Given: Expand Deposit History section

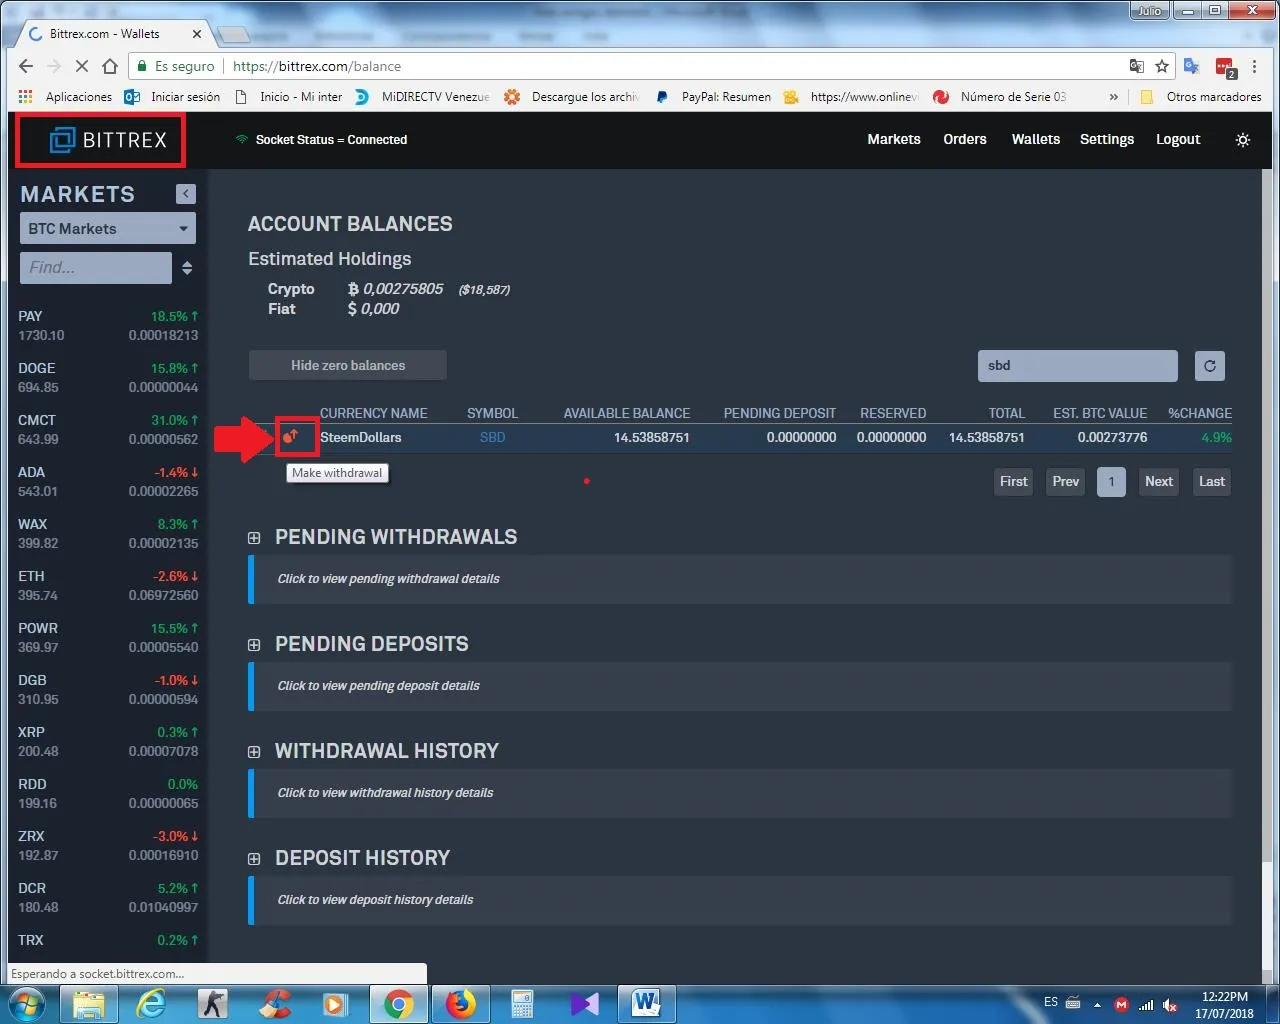Looking at the screenshot, I should pos(254,859).
